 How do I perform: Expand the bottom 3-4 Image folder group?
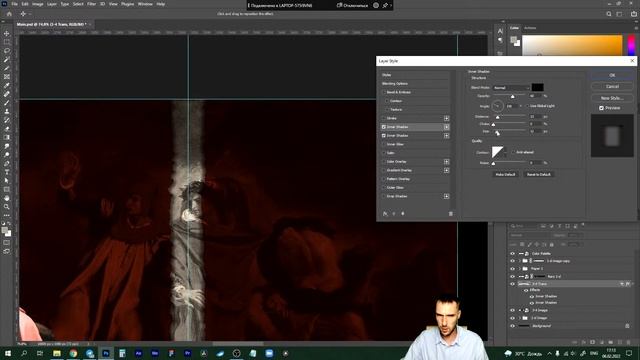(520, 318)
